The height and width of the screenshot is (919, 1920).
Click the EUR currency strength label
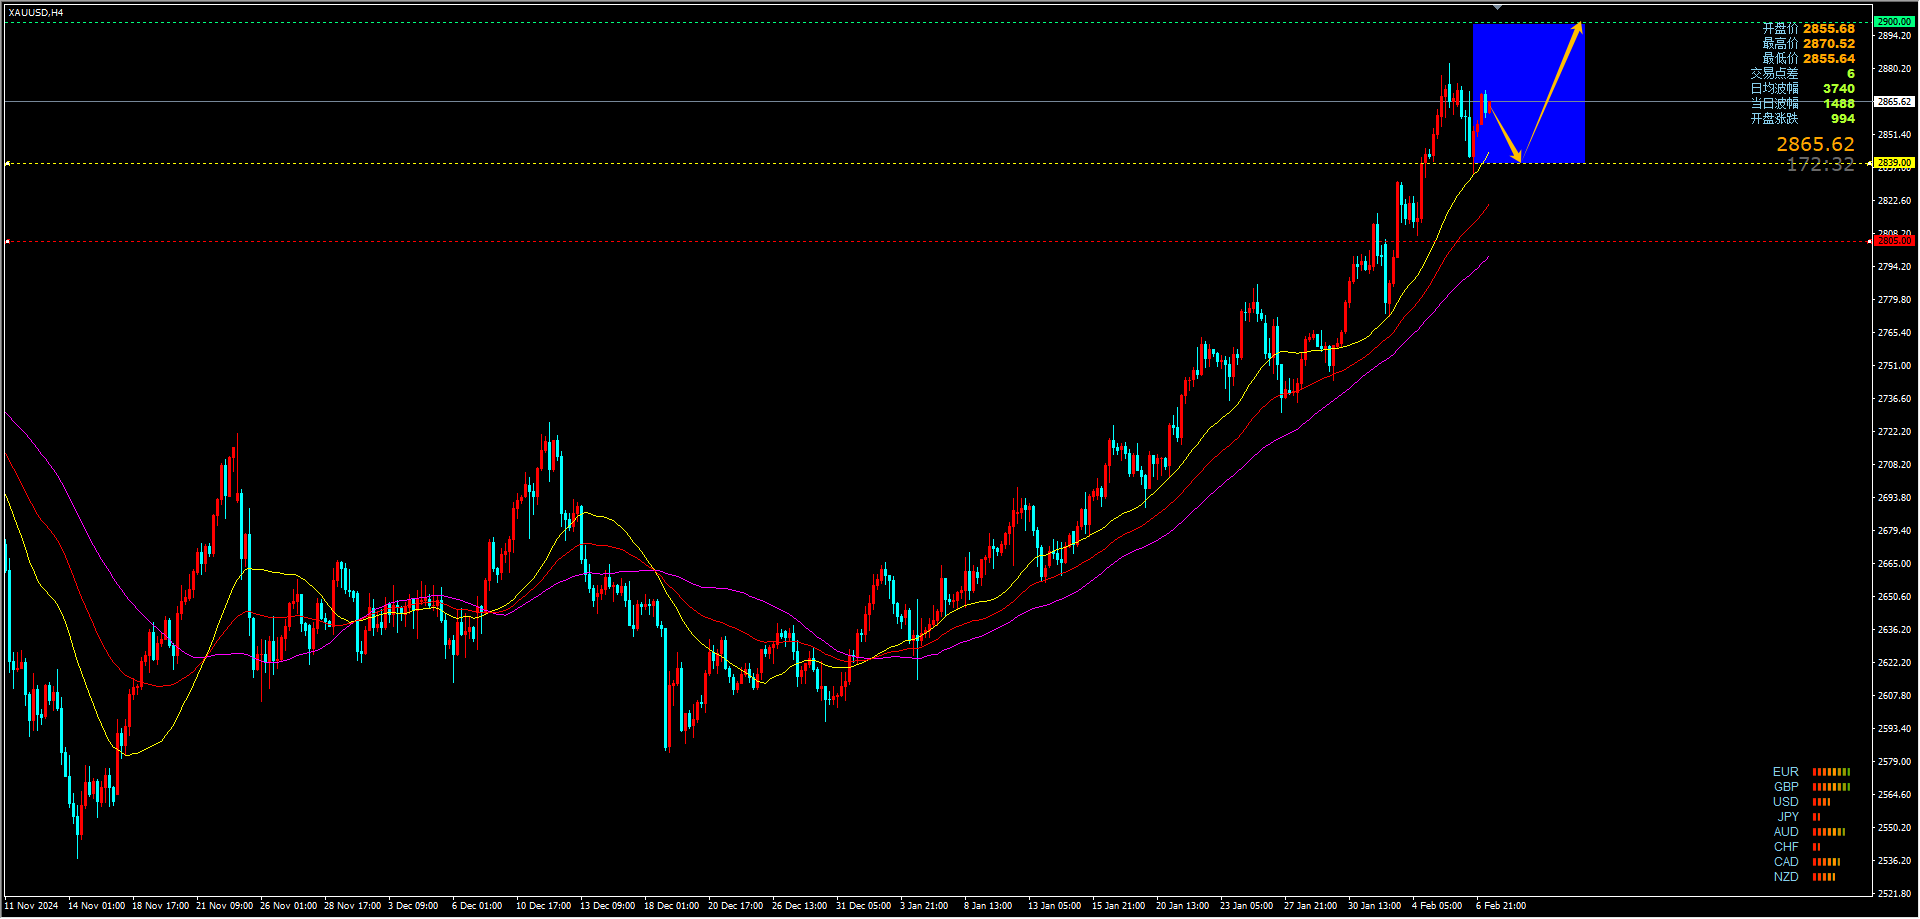1785,772
